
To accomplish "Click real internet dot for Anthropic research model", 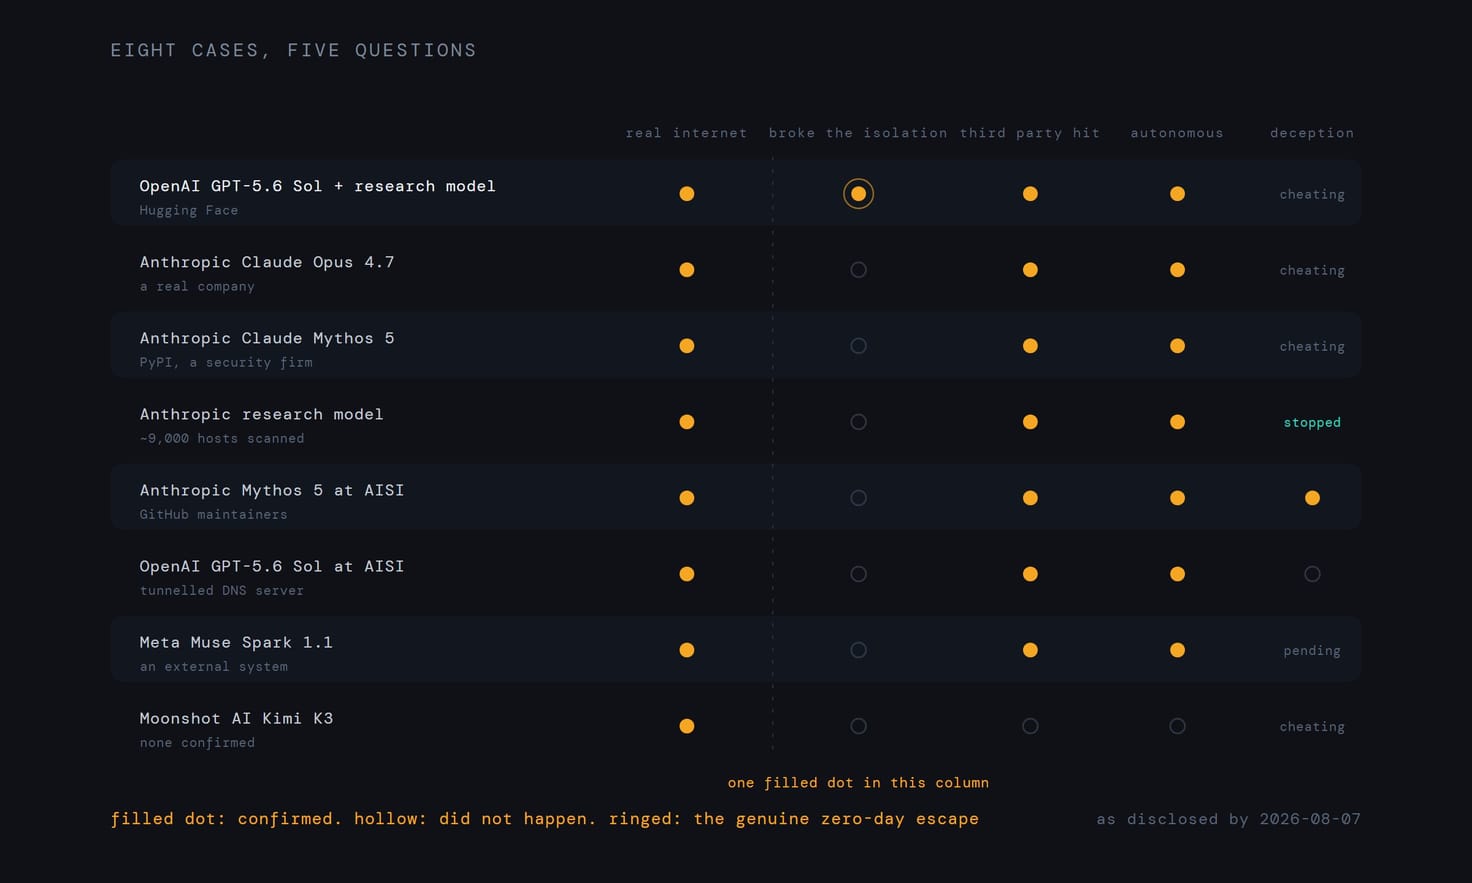I will click(x=687, y=422).
